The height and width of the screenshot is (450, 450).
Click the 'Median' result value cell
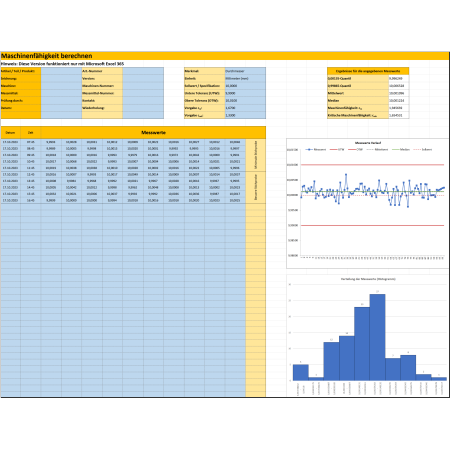(399, 100)
